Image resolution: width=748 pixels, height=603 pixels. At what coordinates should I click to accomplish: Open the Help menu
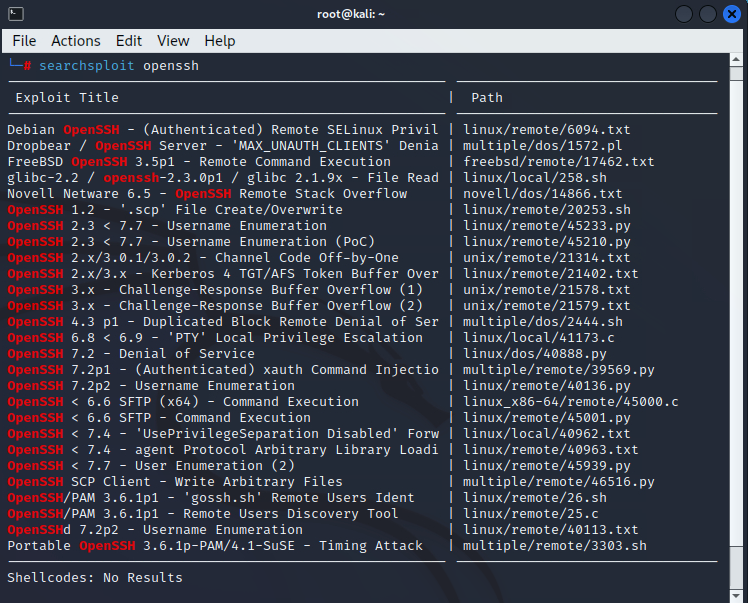219,41
